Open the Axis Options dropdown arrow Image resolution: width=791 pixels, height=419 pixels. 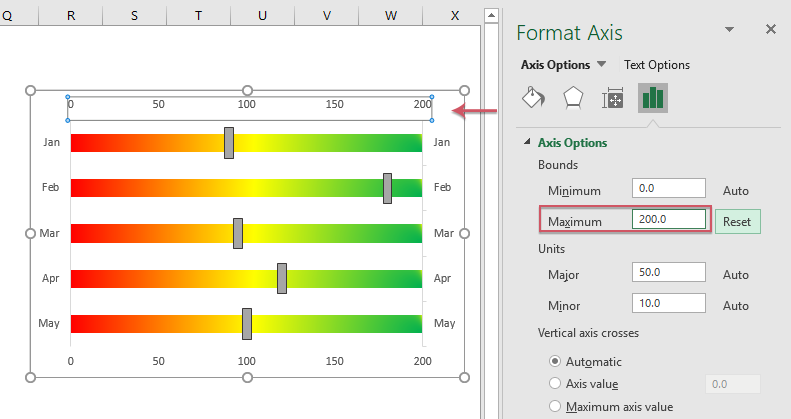coord(601,65)
